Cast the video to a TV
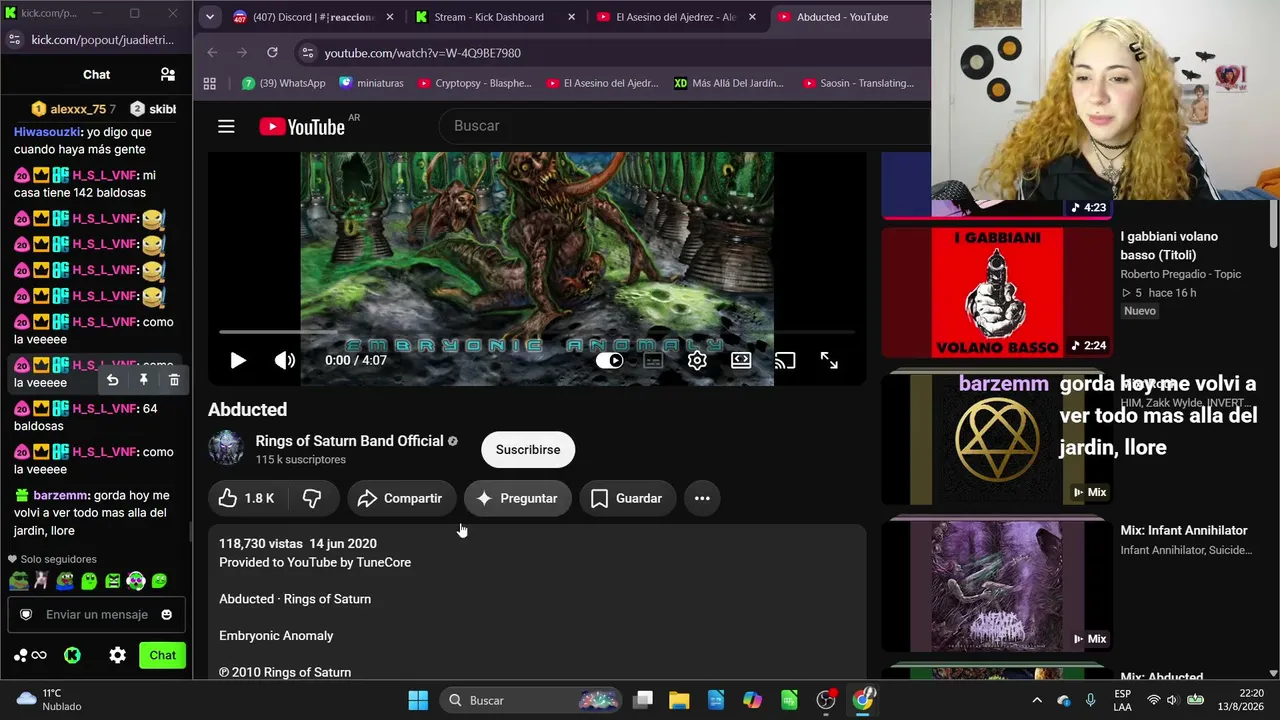1280x720 pixels. pos(785,360)
